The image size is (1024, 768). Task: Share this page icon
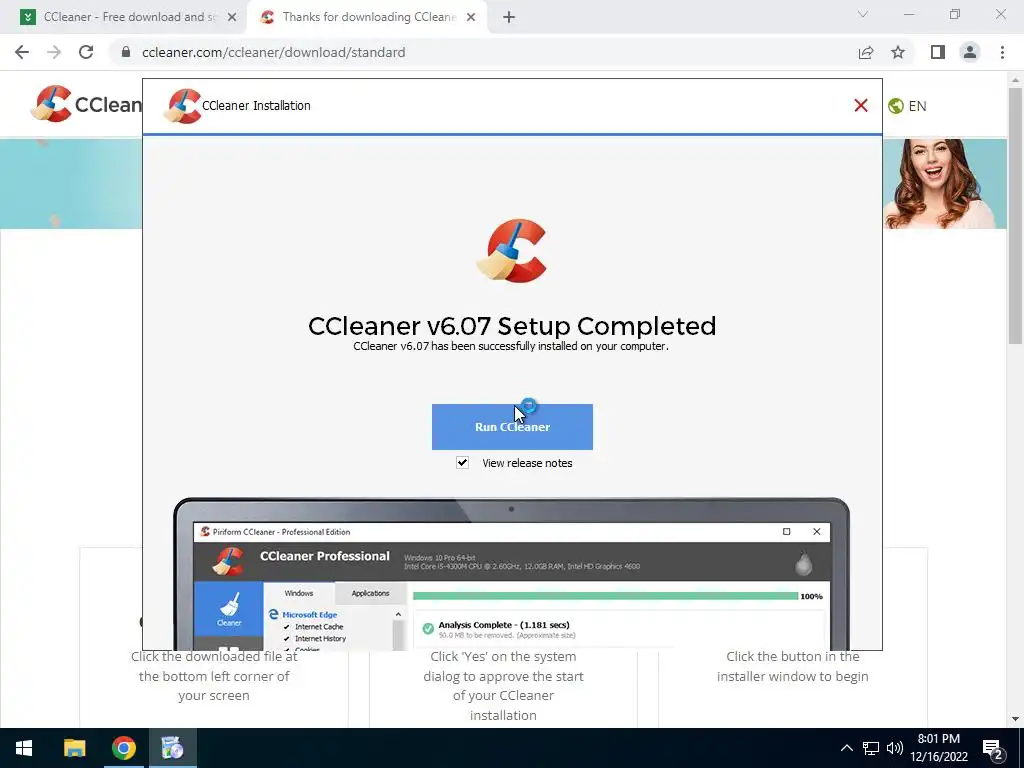(866, 52)
